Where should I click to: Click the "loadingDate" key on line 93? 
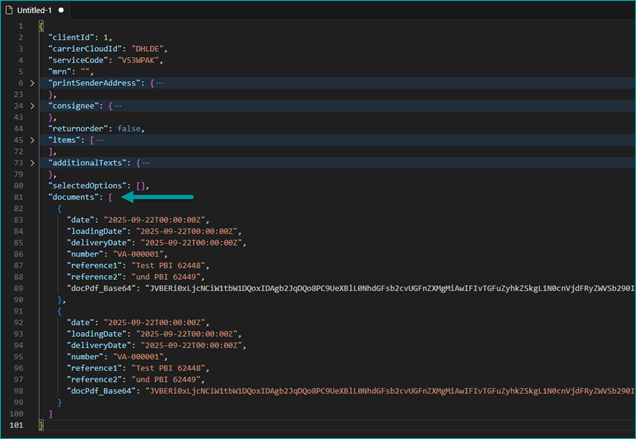99,334
